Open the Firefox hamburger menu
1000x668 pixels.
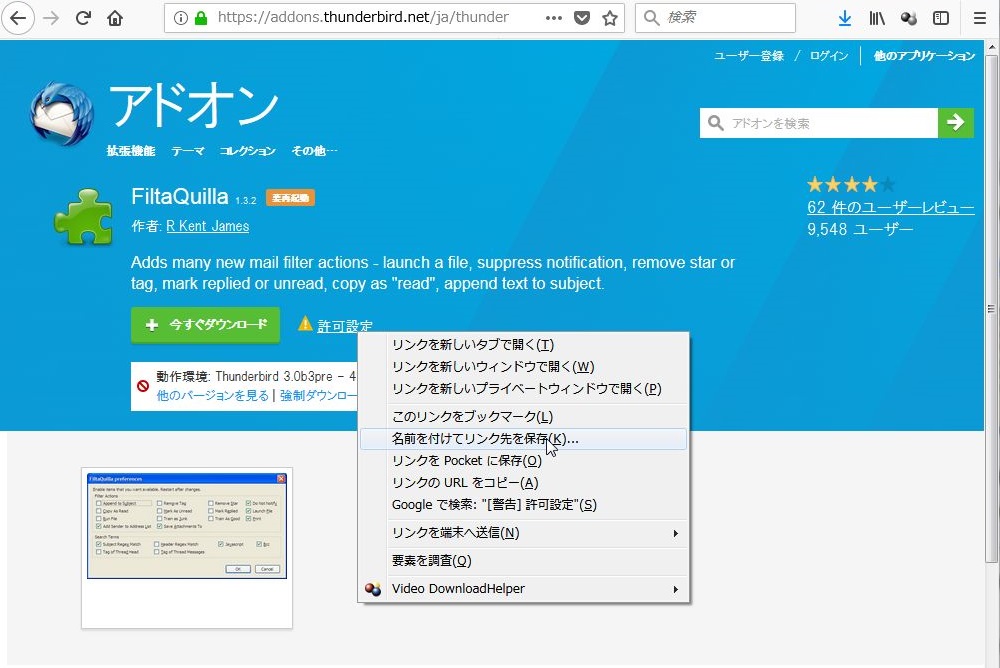980,18
